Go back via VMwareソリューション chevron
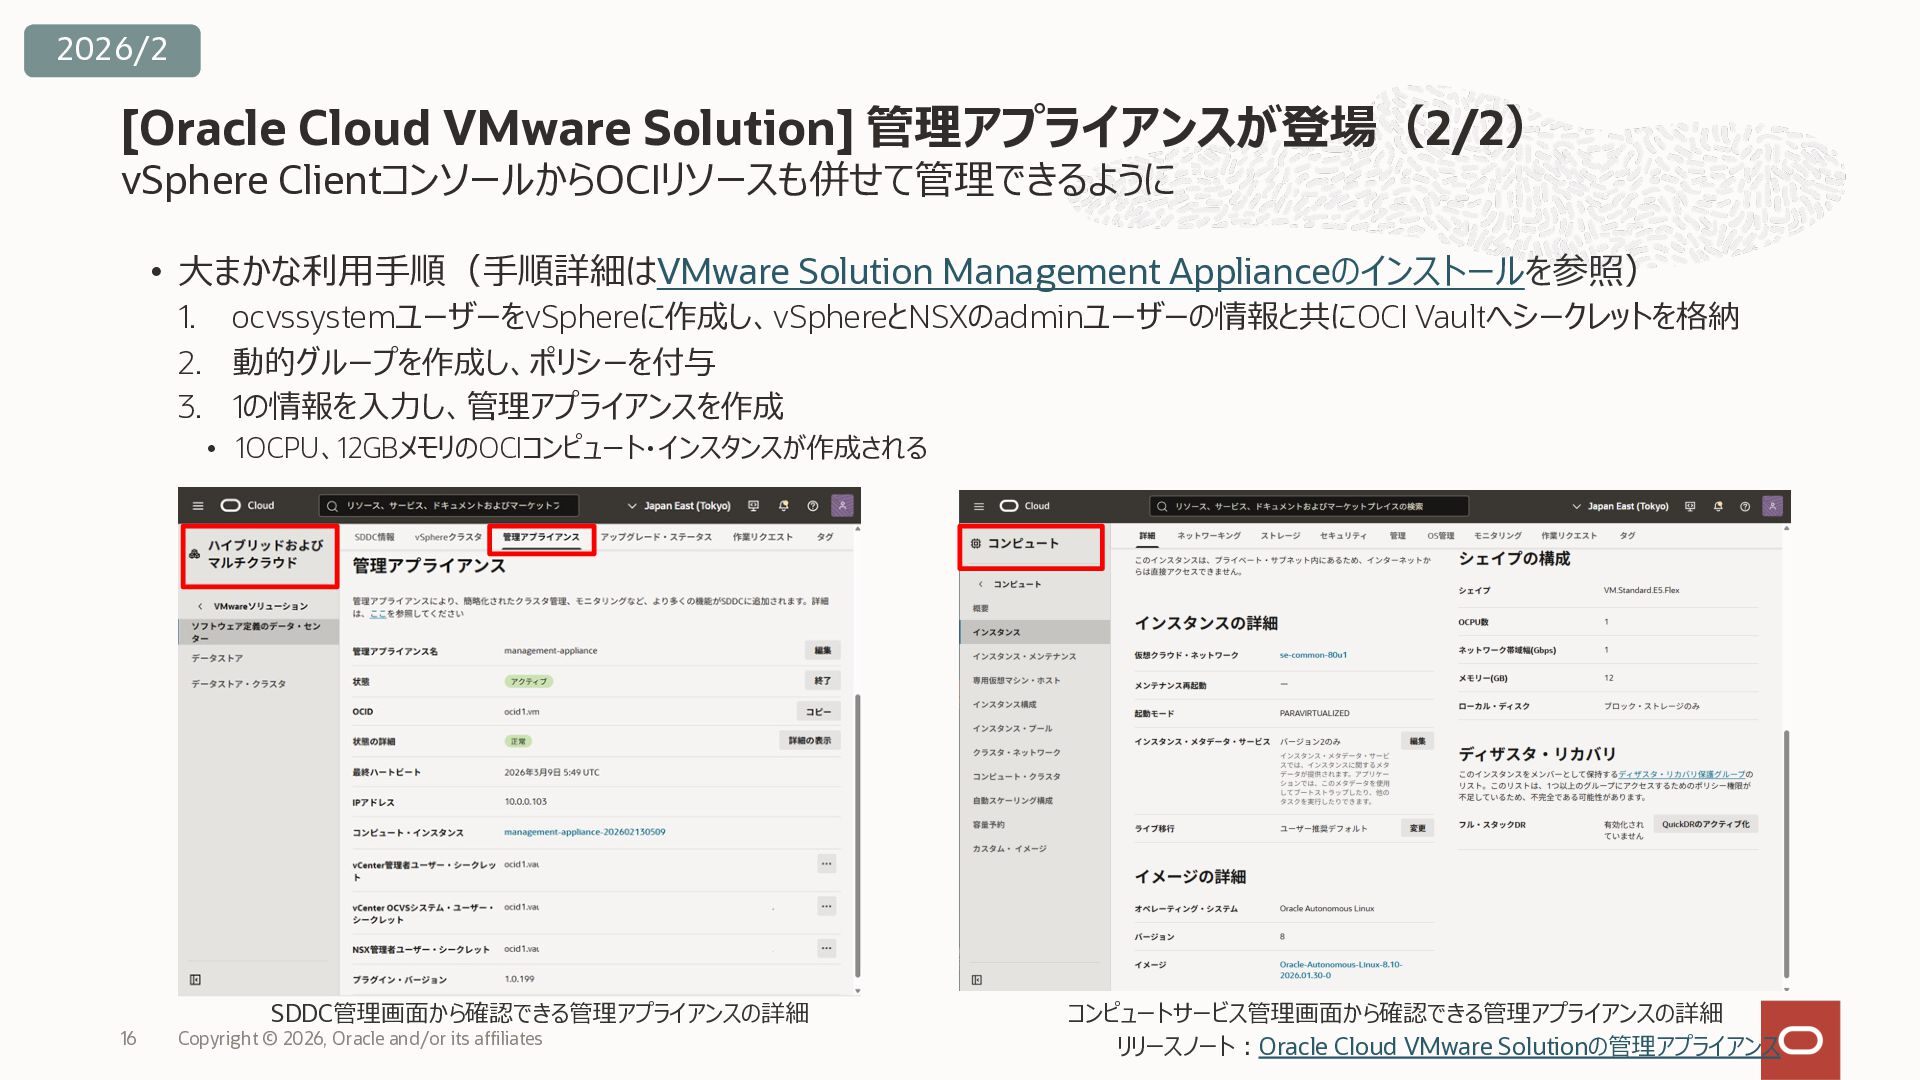Viewport: 1920px width, 1080px height. (200, 606)
